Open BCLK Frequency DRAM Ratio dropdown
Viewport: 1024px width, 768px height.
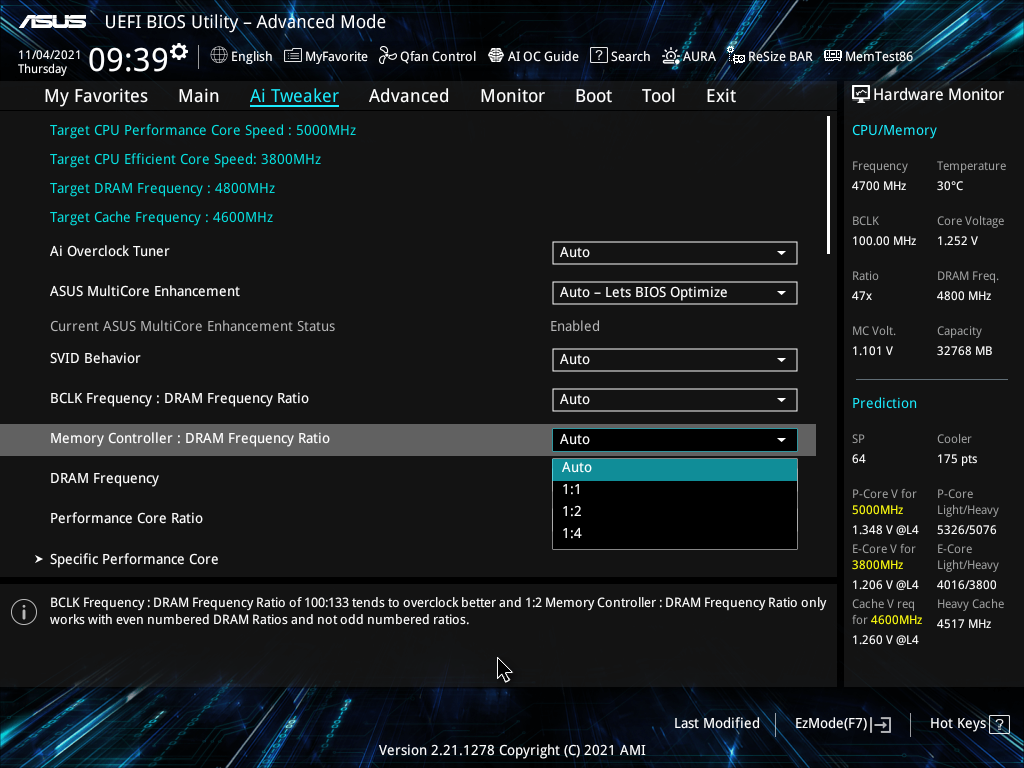tap(675, 400)
